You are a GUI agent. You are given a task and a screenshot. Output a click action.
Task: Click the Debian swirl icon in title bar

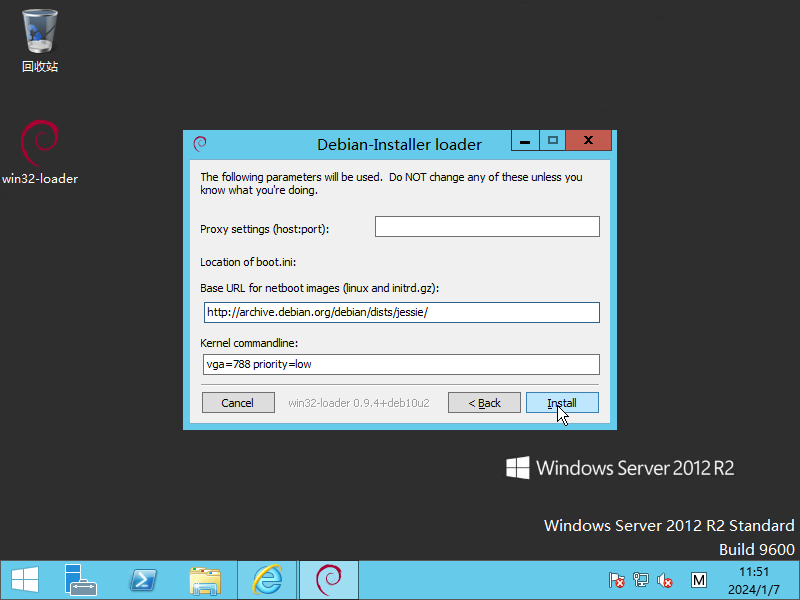200,144
